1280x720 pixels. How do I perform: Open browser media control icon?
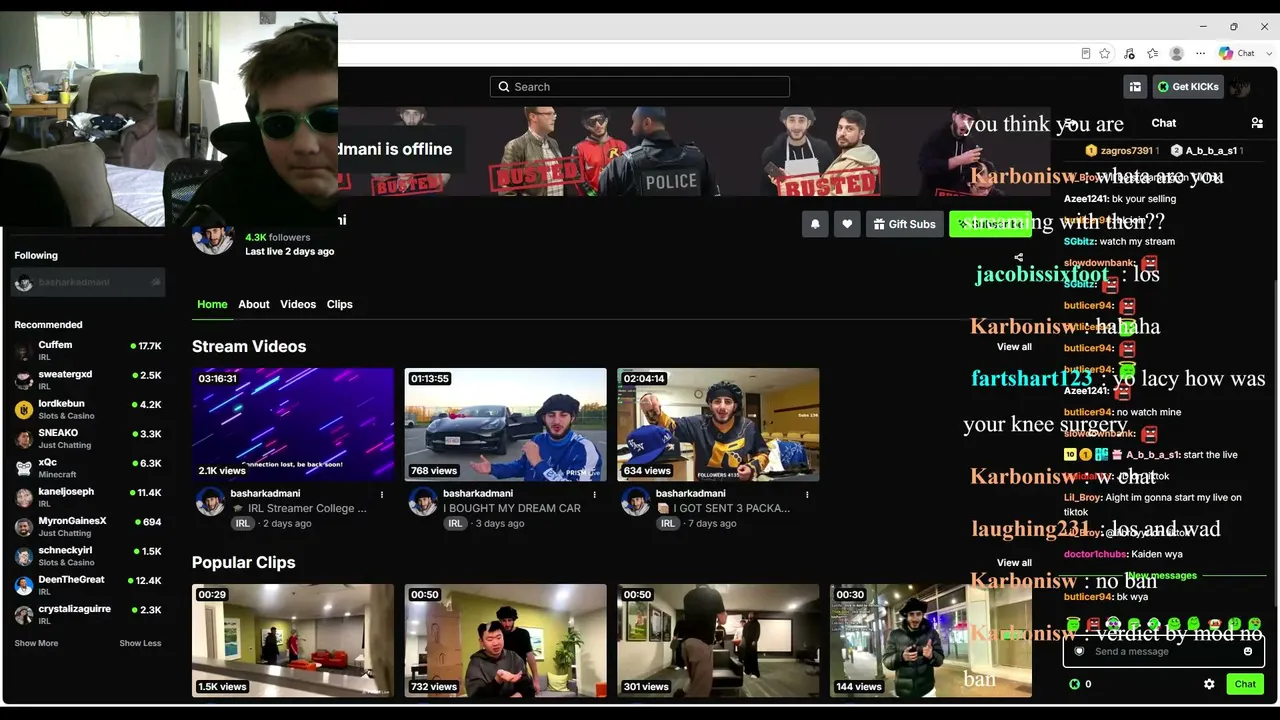pos(1129,53)
